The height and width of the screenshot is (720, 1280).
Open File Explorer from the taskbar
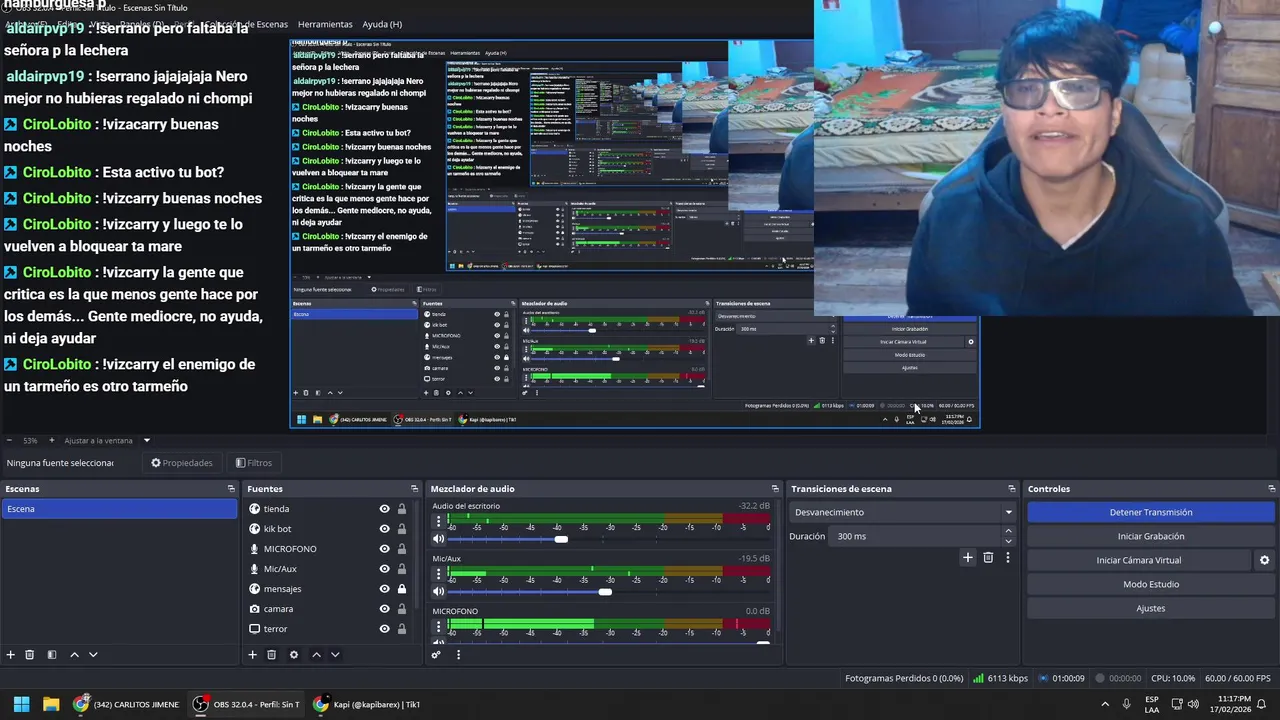[51, 704]
